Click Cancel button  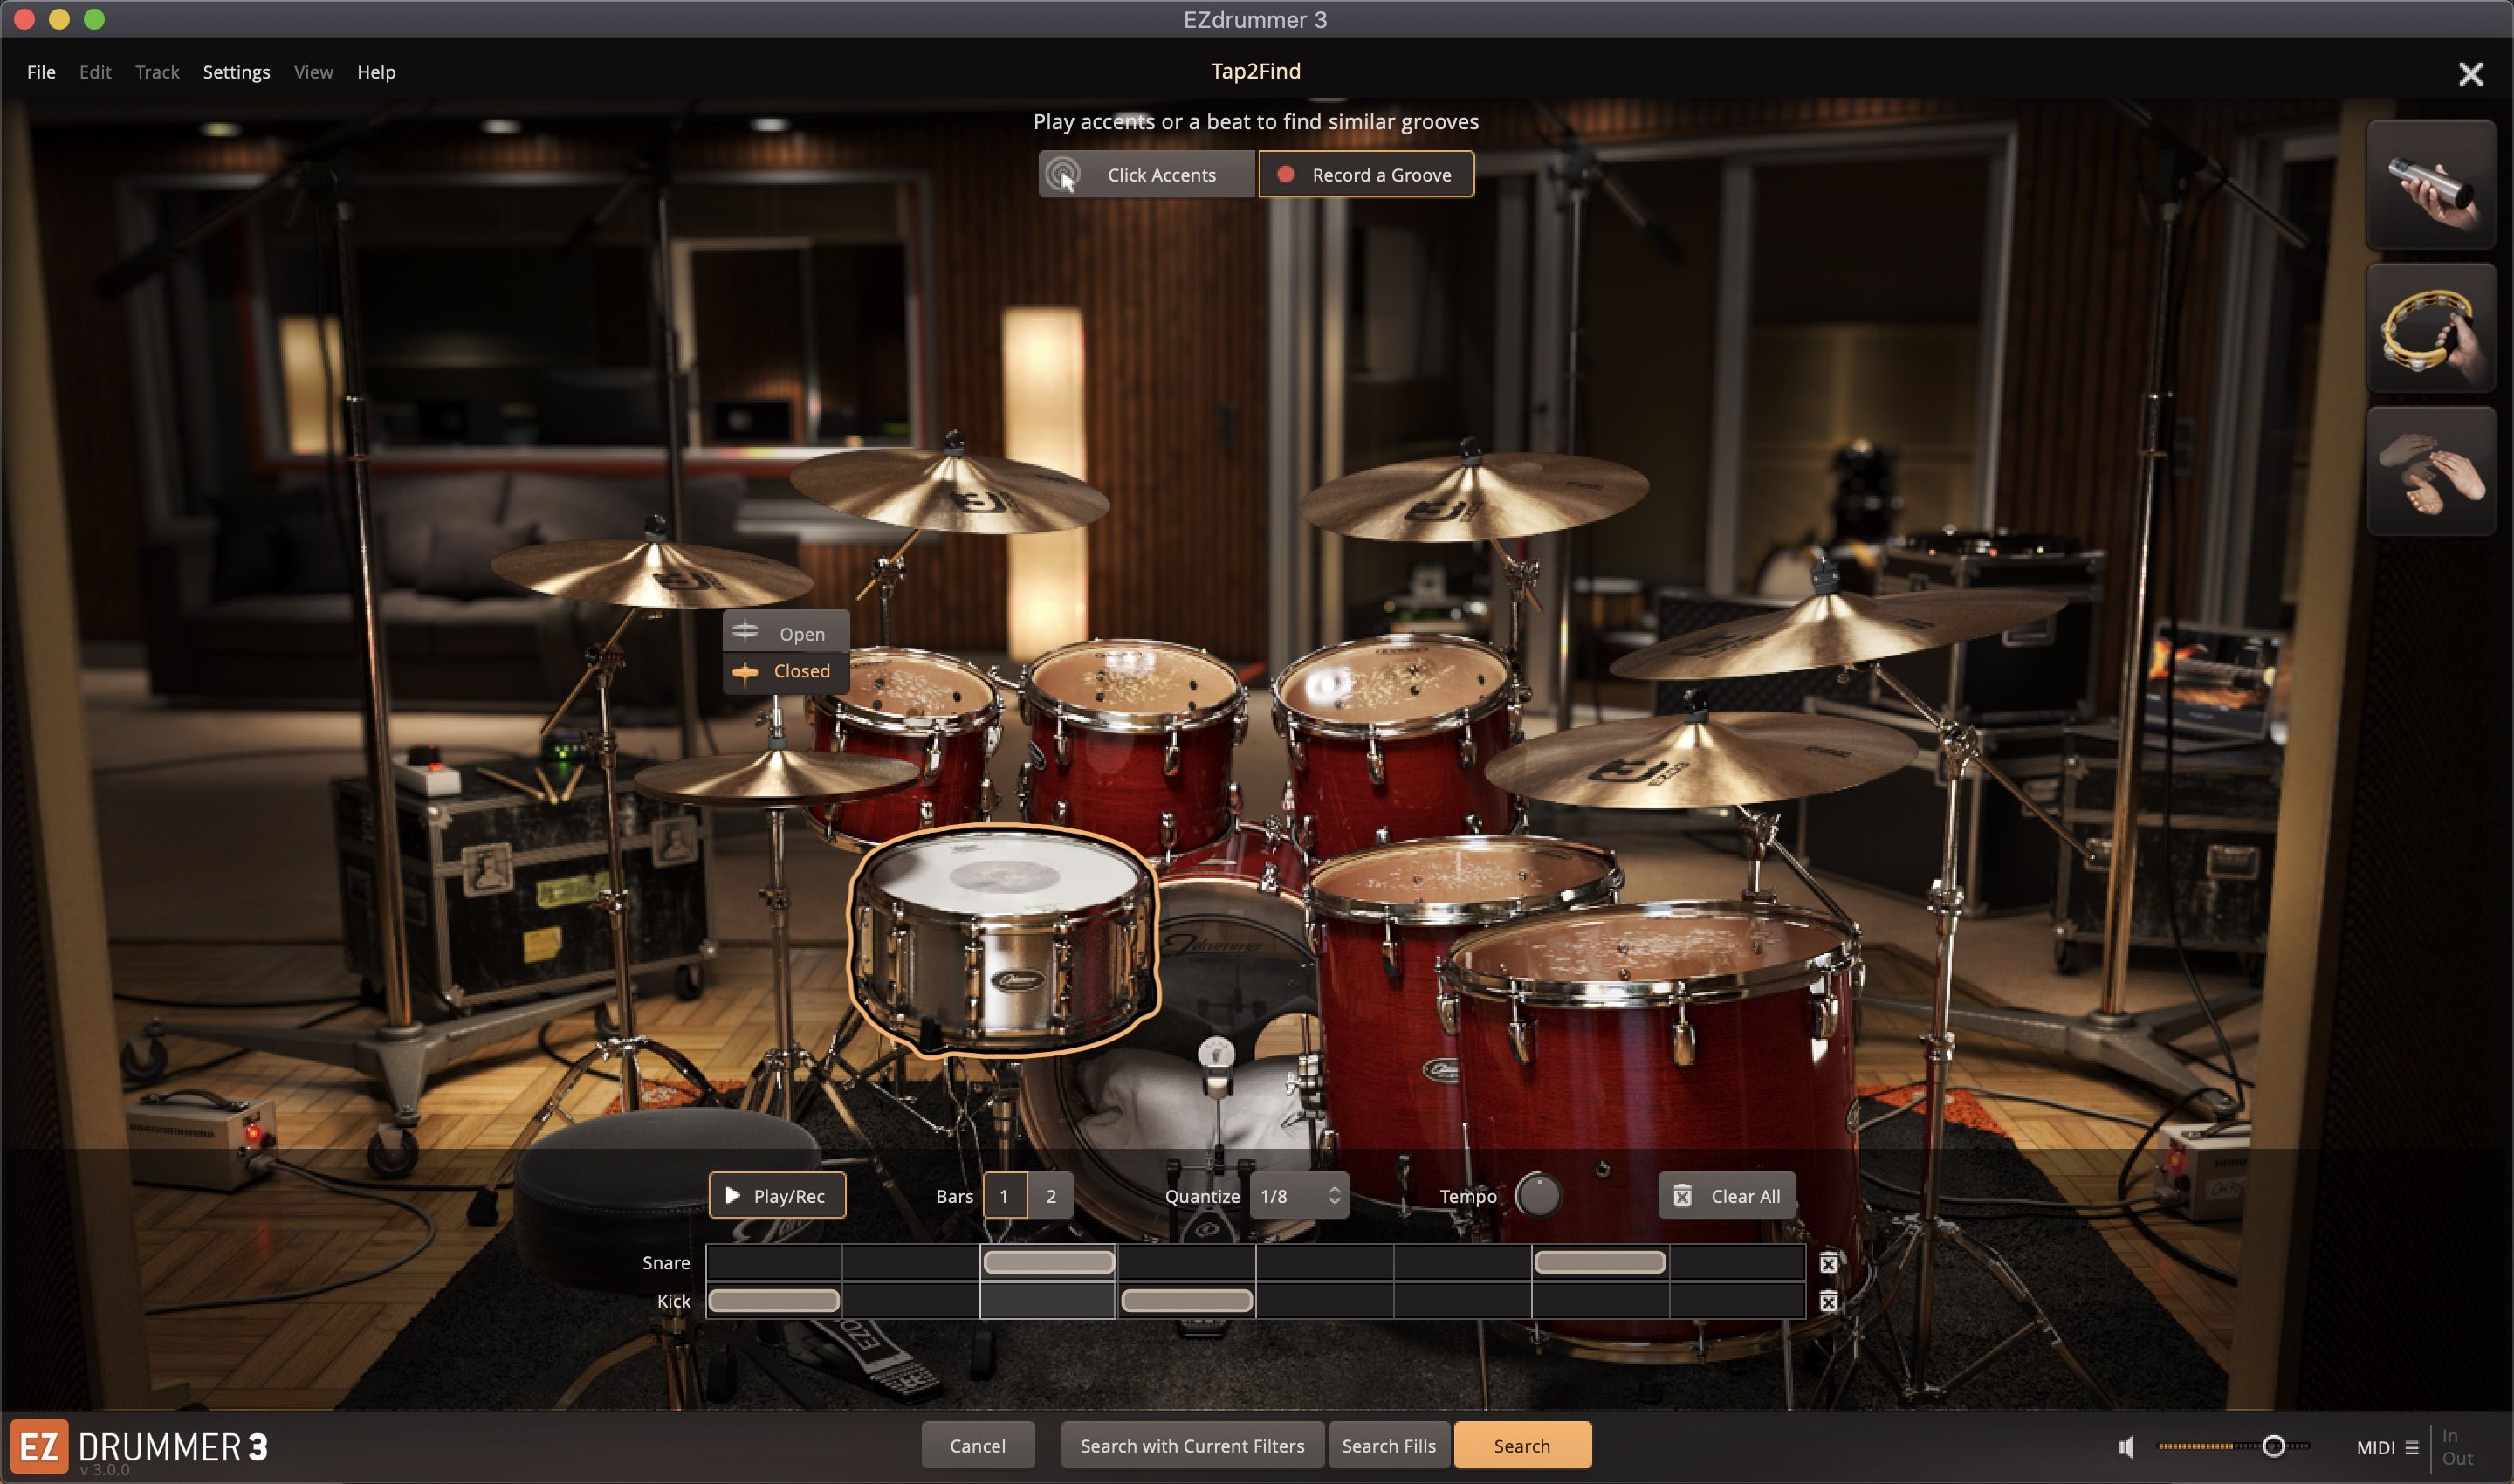pos(978,1445)
